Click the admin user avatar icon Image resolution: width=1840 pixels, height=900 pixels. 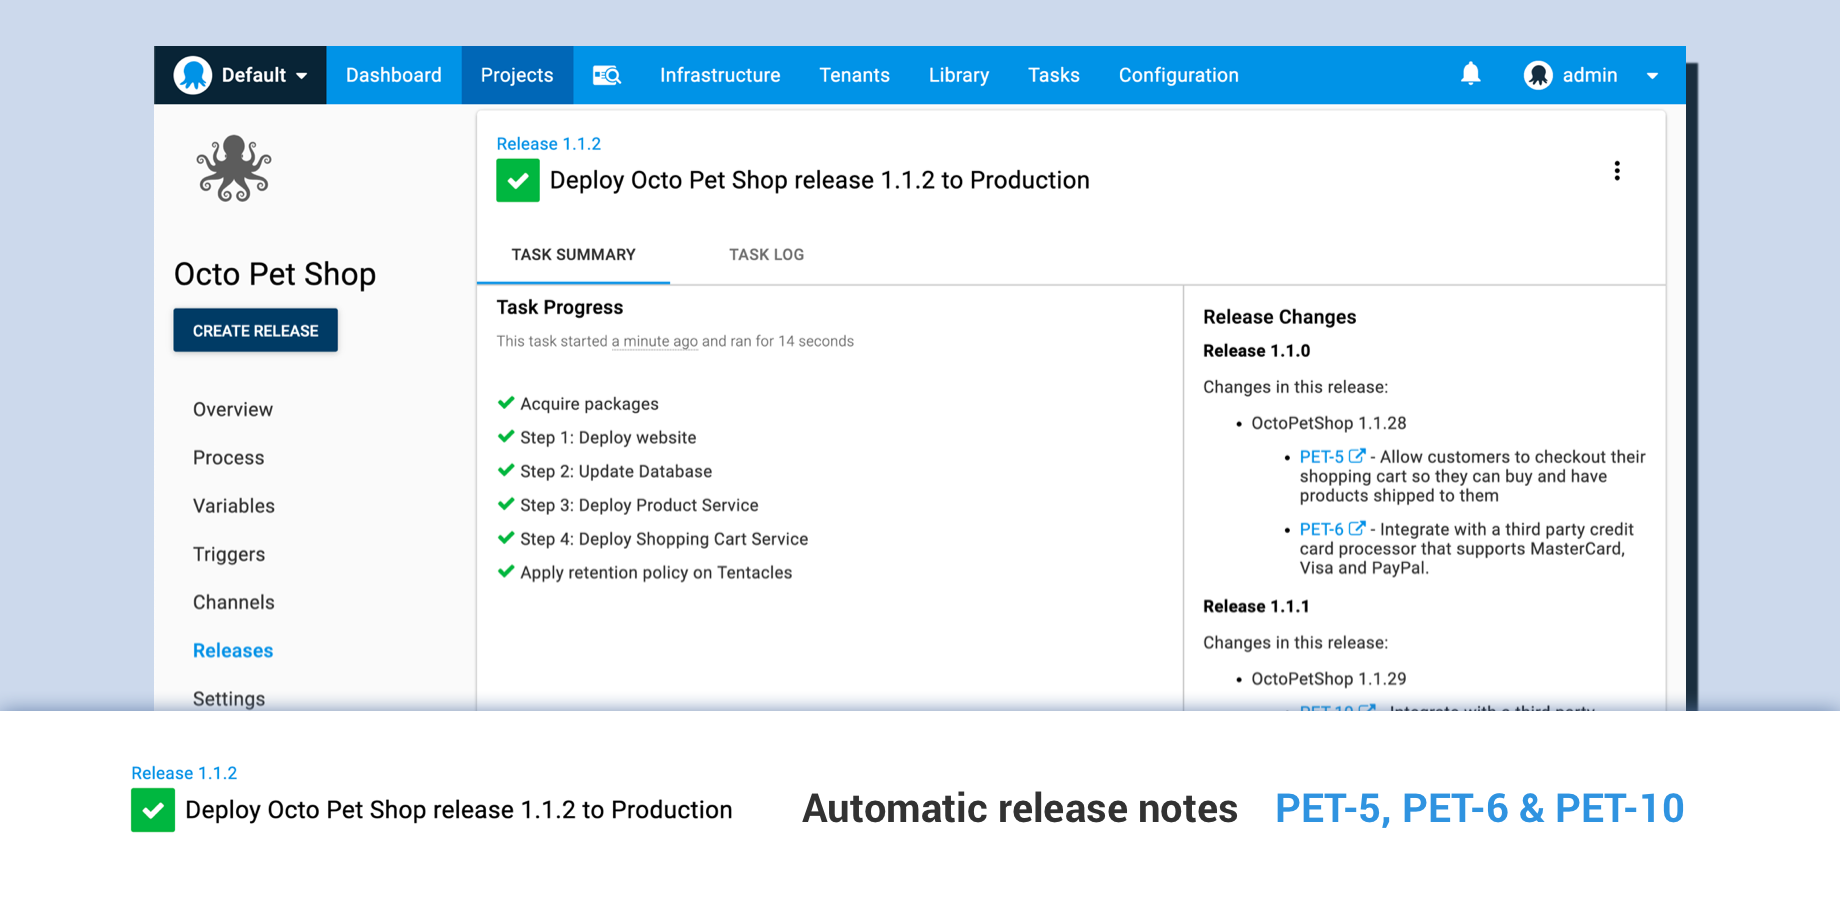(1538, 75)
